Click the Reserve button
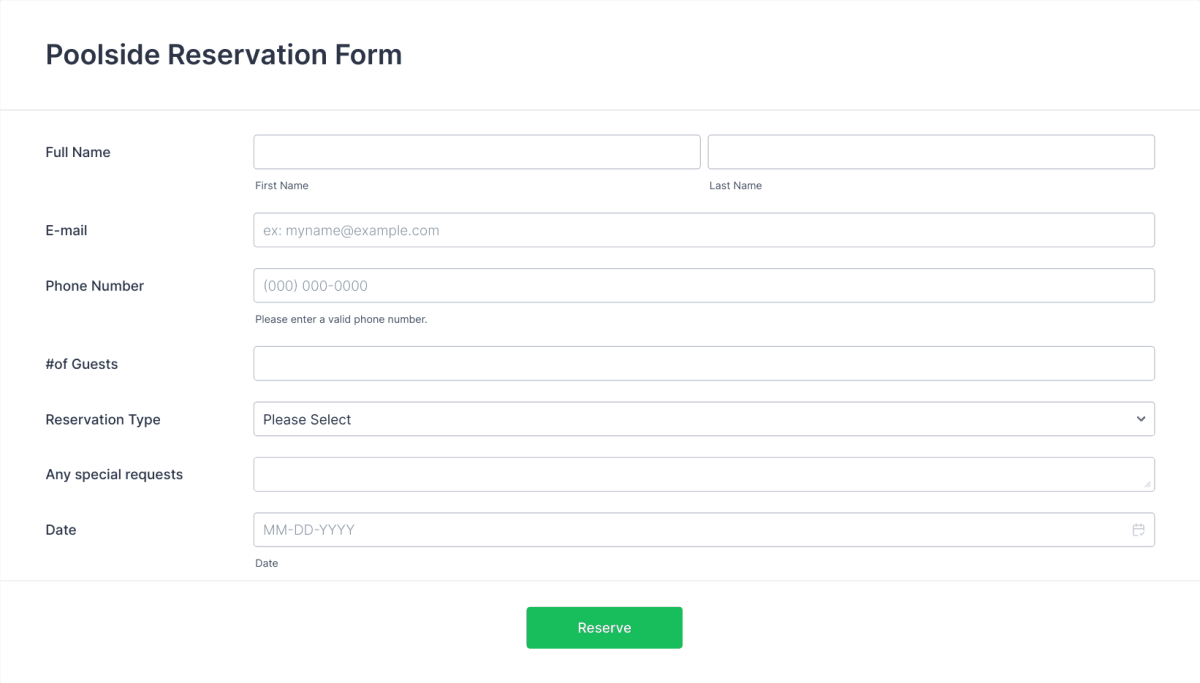Screen dimensions: 1200x683 click(604, 627)
